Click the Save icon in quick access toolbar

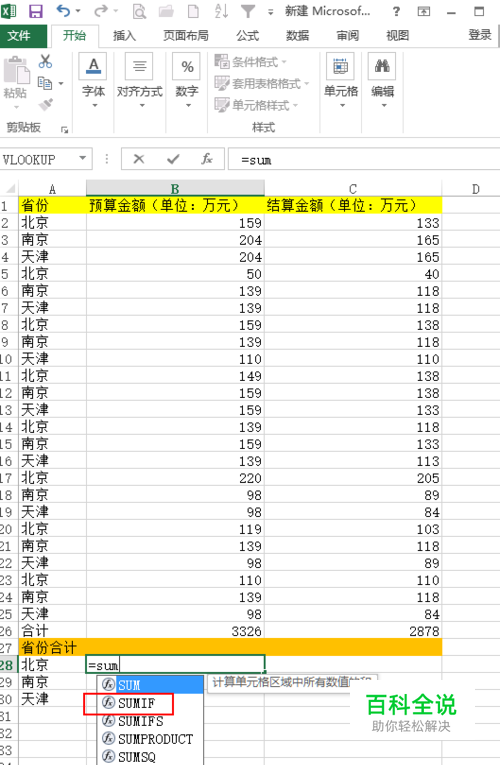click(35, 11)
